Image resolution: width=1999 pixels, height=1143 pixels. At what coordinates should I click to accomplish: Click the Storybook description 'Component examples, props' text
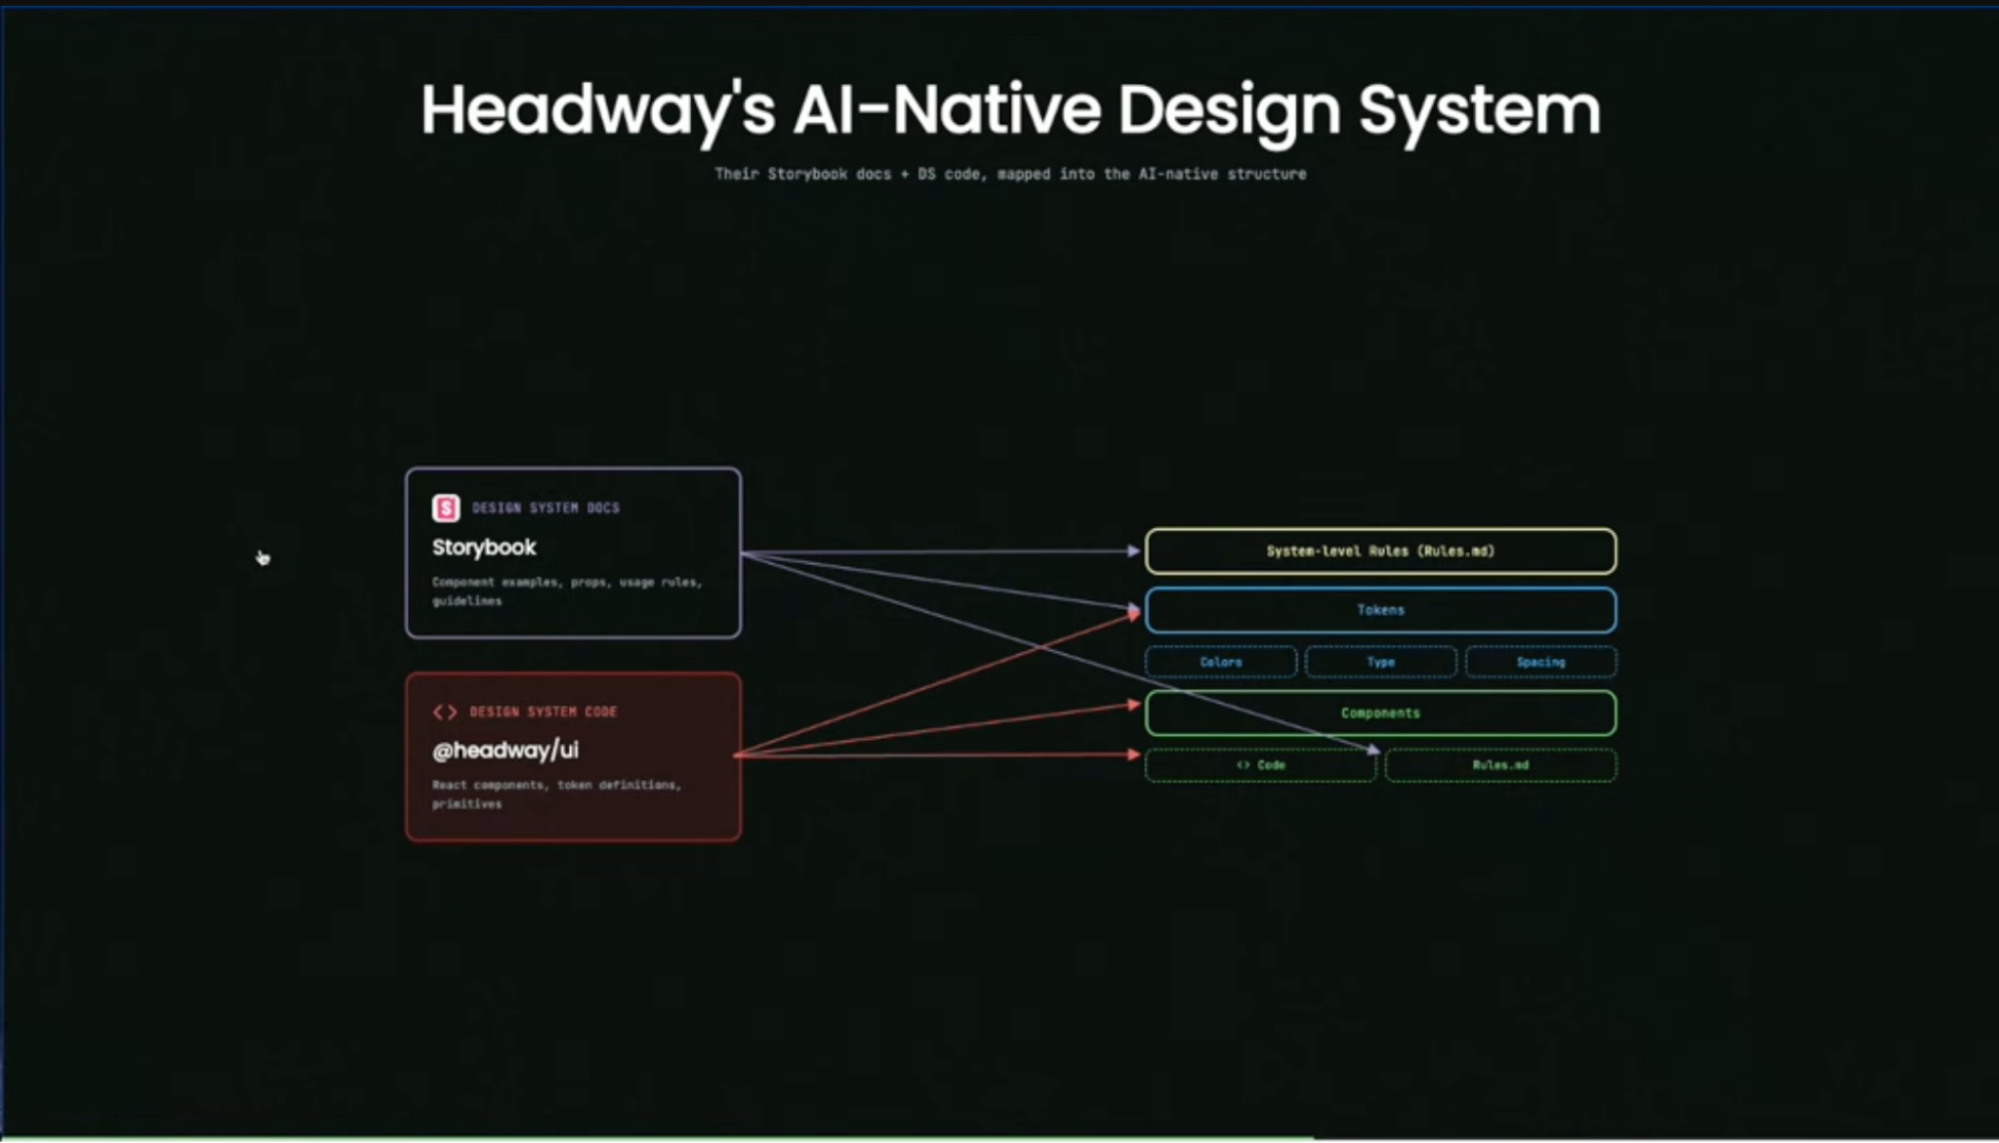[567, 591]
